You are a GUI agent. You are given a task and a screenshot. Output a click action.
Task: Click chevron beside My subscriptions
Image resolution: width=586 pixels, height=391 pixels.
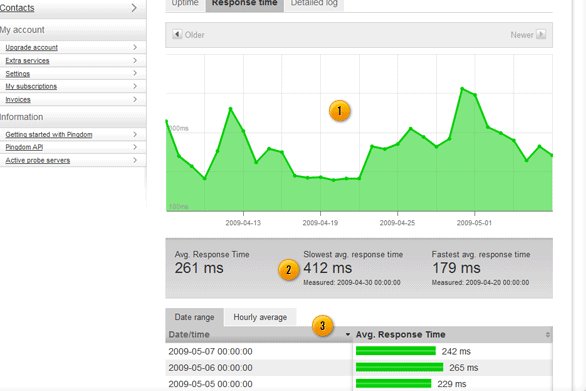(x=135, y=86)
